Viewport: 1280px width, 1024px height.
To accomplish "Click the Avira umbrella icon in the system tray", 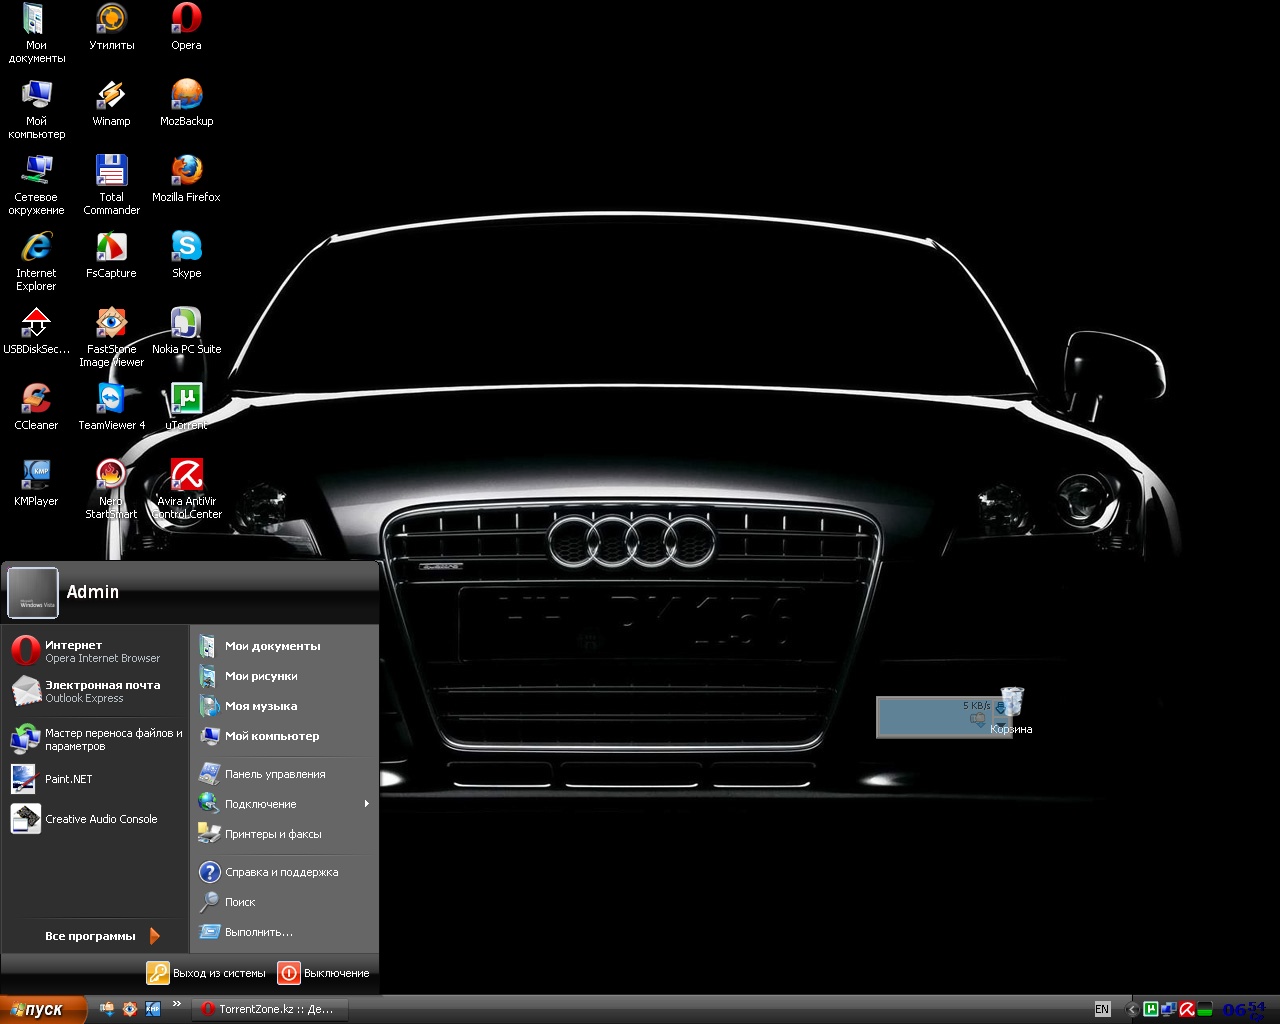I will [x=1186, y=1009].
